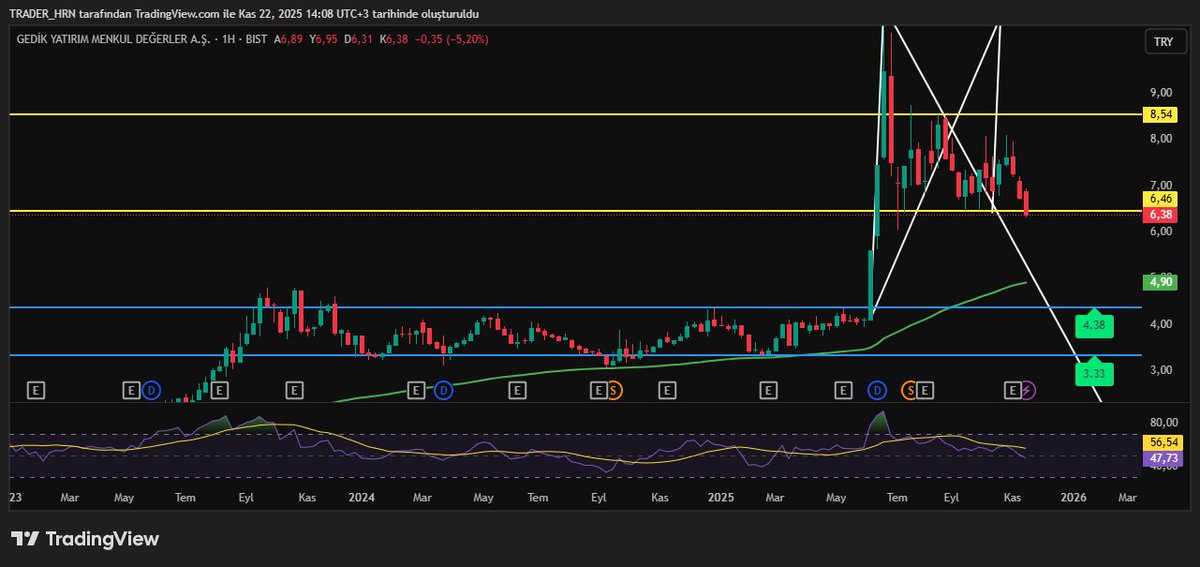The image size is (1200, 567).
Task: Click the GEDİK YATIRIM MENKUL DEĞERLER symbol title
Action: coord(112,39)
